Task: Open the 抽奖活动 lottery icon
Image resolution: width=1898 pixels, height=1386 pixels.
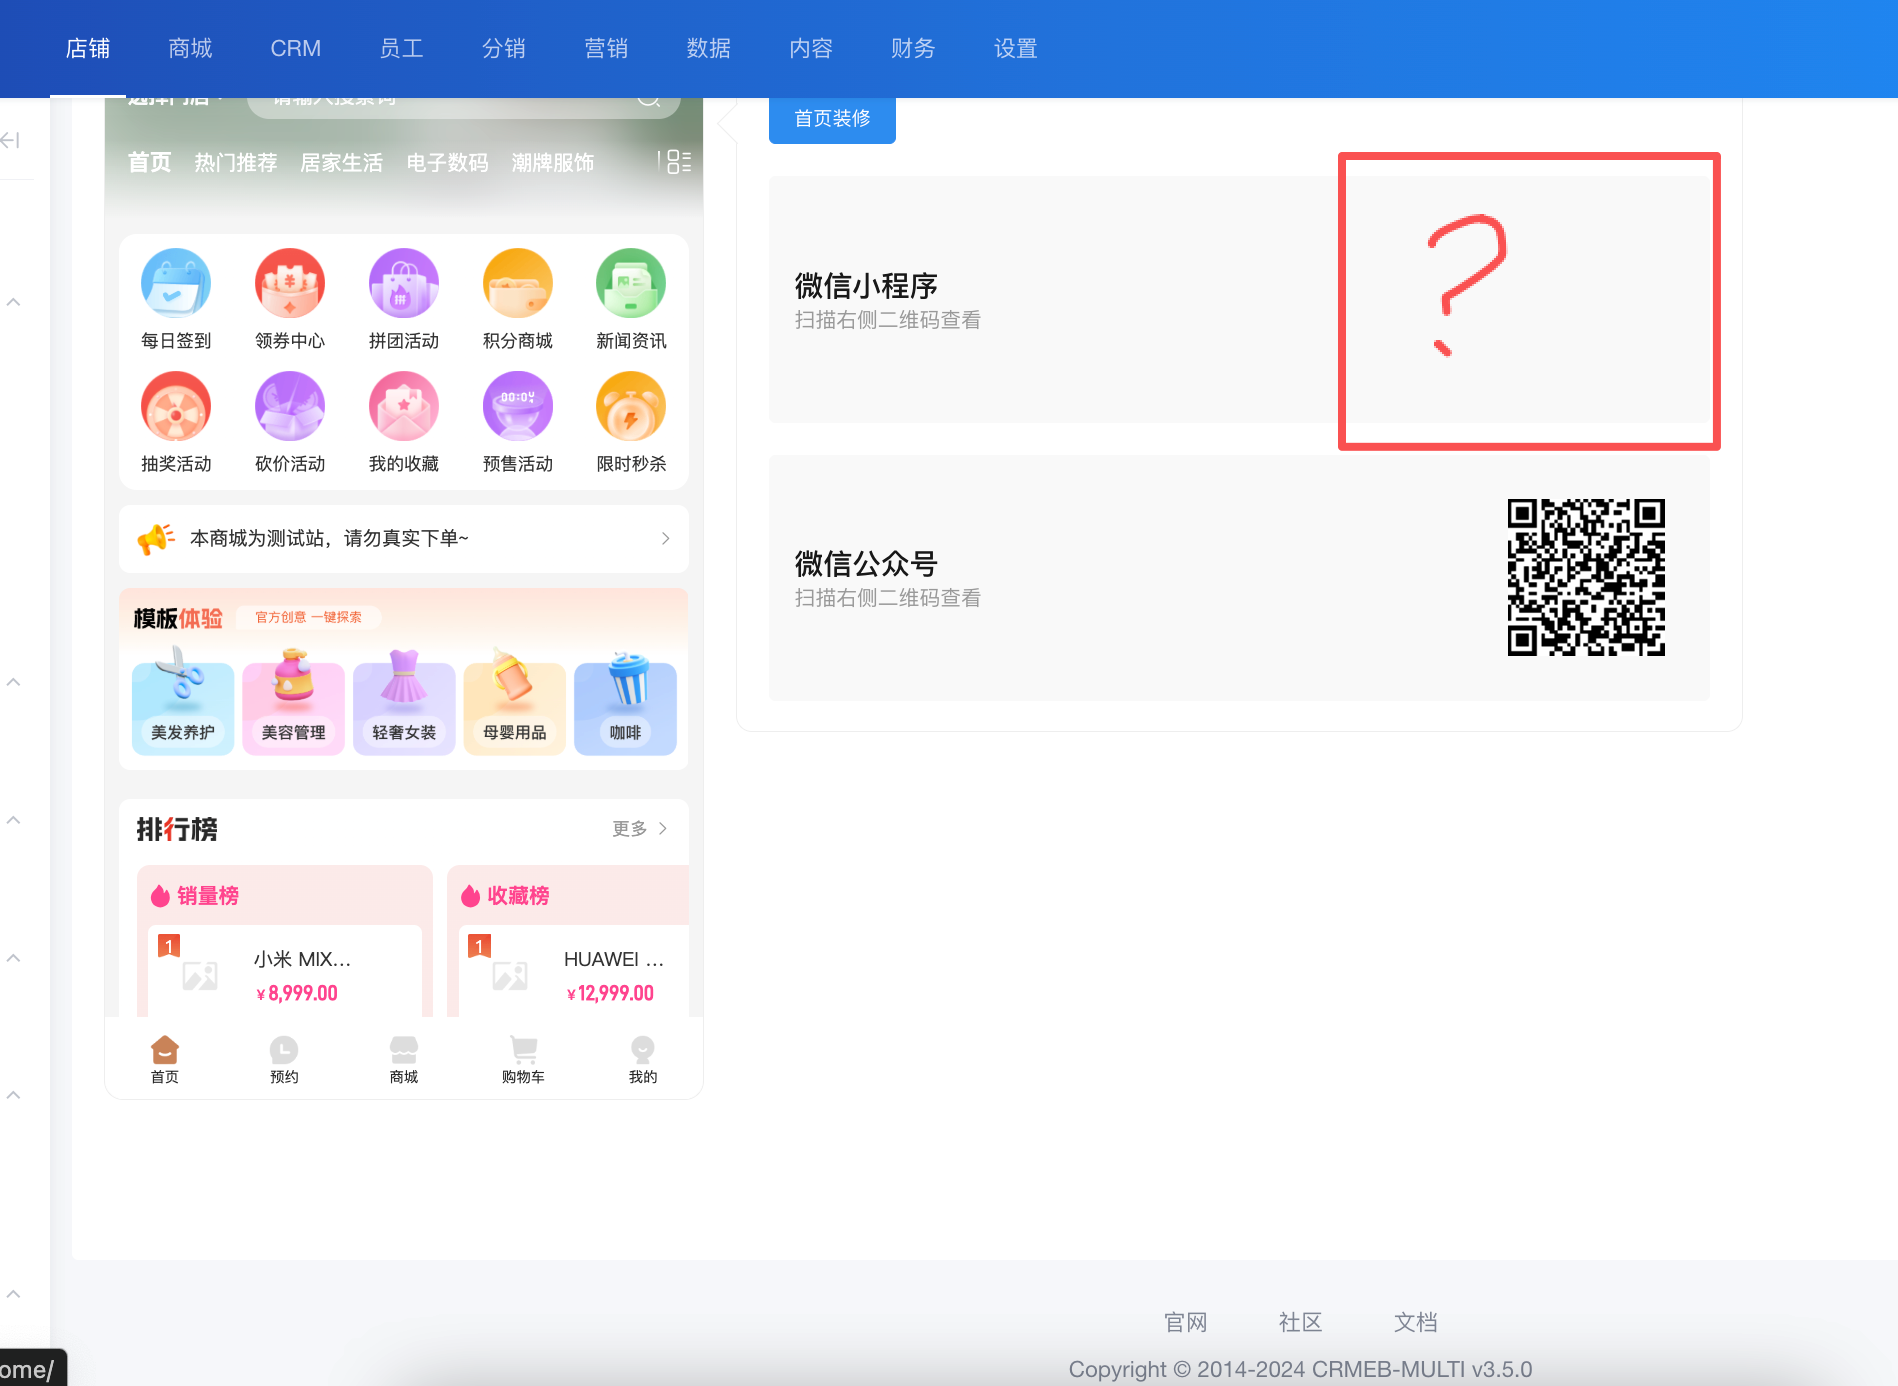Action: (176, 407)
